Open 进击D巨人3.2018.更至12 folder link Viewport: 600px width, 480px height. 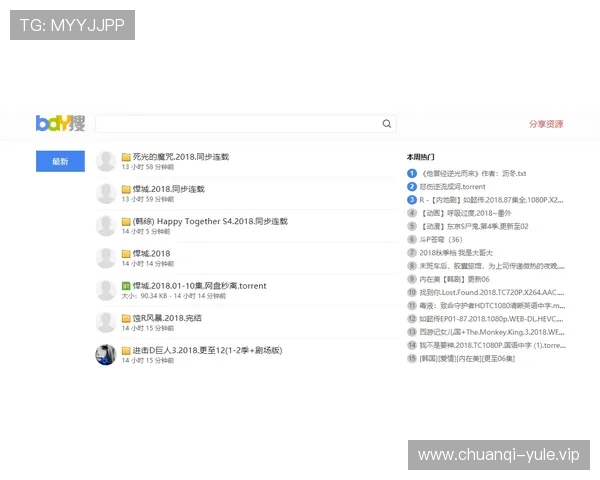click(207, 350)
